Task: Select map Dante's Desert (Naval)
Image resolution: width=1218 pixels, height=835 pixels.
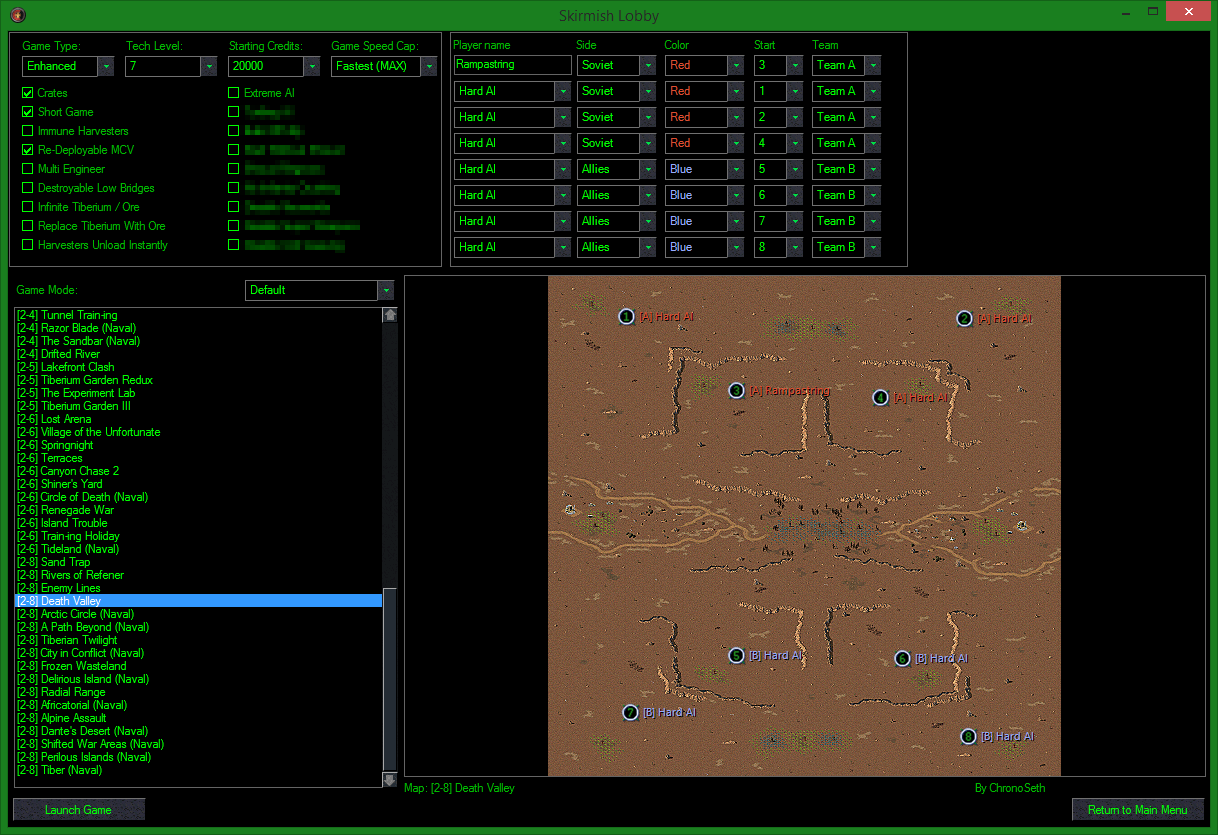Action: (x=198, y=731)
